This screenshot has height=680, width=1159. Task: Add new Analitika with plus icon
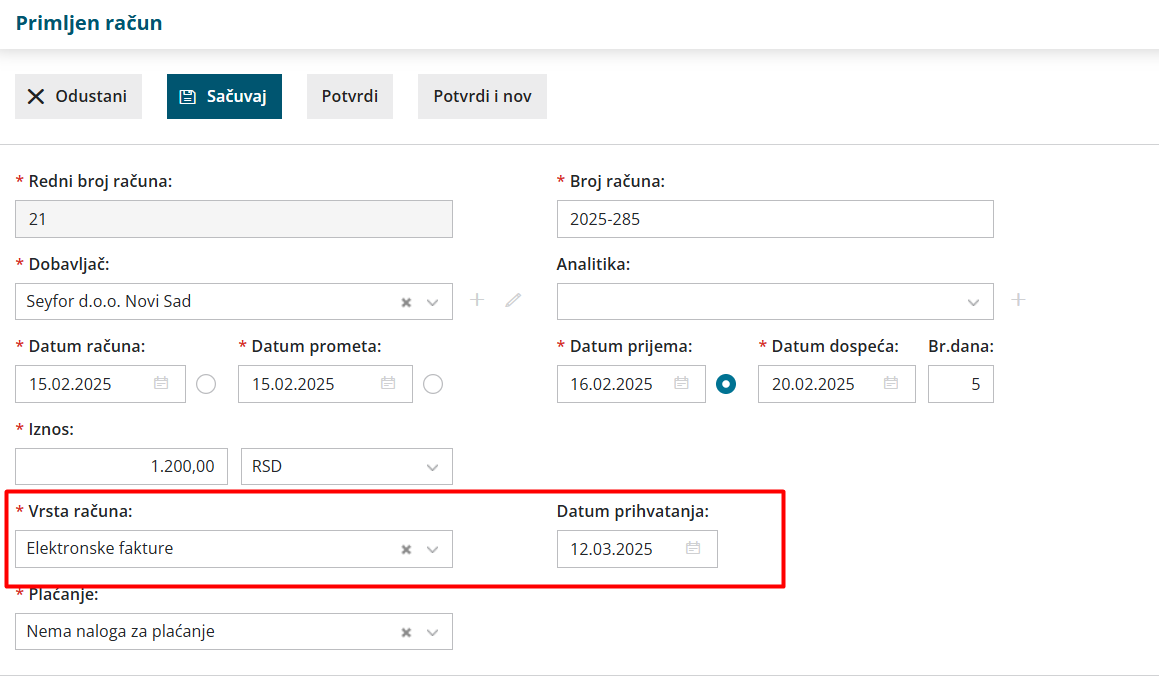(x=1019, y=299)
